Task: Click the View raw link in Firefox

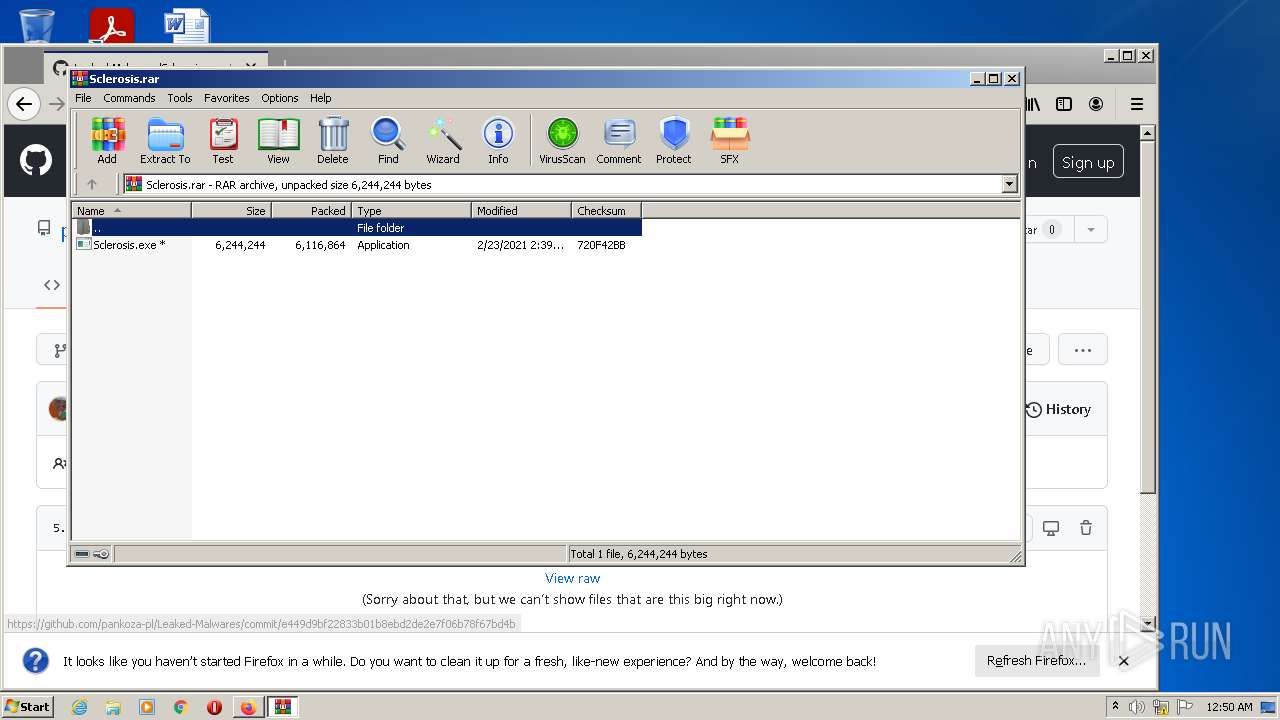Action: point(573,578)
